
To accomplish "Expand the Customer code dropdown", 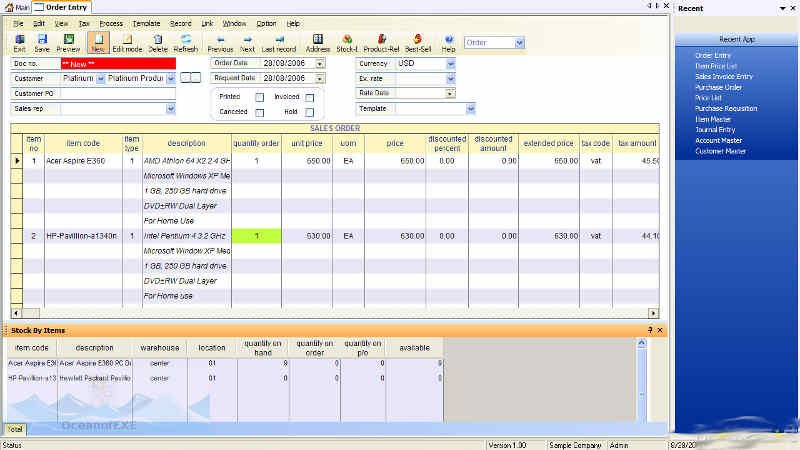I will point(100,79).
